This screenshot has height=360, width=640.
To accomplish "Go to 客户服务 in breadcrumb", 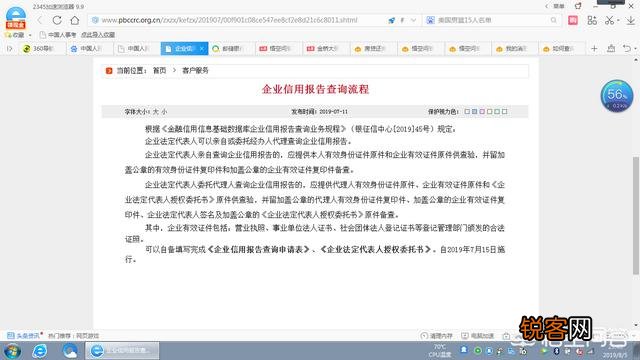I will (x=195, y=71).
